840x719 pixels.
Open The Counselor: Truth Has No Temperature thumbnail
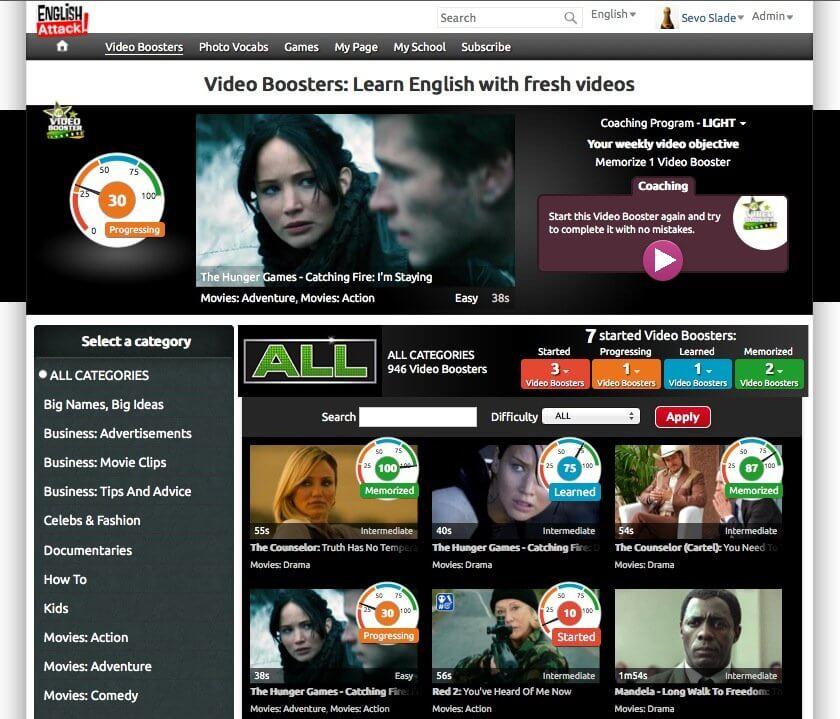click(334, 492)
